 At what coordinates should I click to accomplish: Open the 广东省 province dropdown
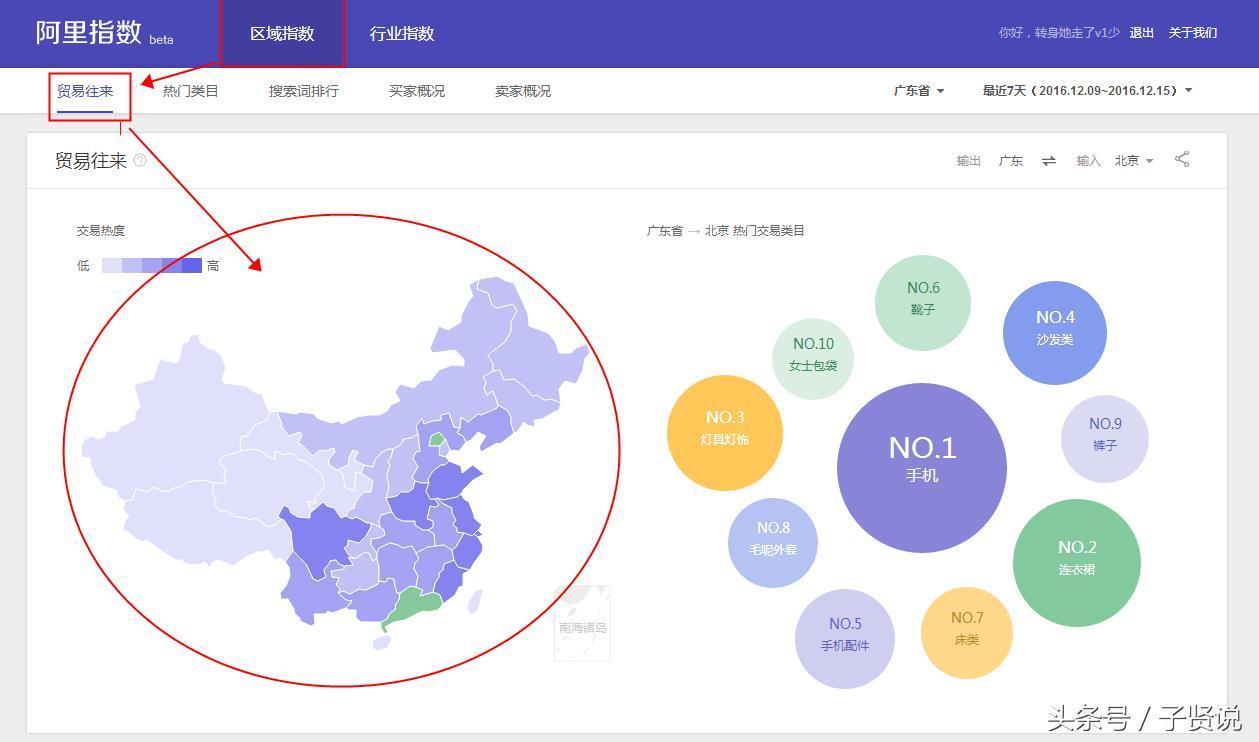pyautogui.click(x=919, y=91)
